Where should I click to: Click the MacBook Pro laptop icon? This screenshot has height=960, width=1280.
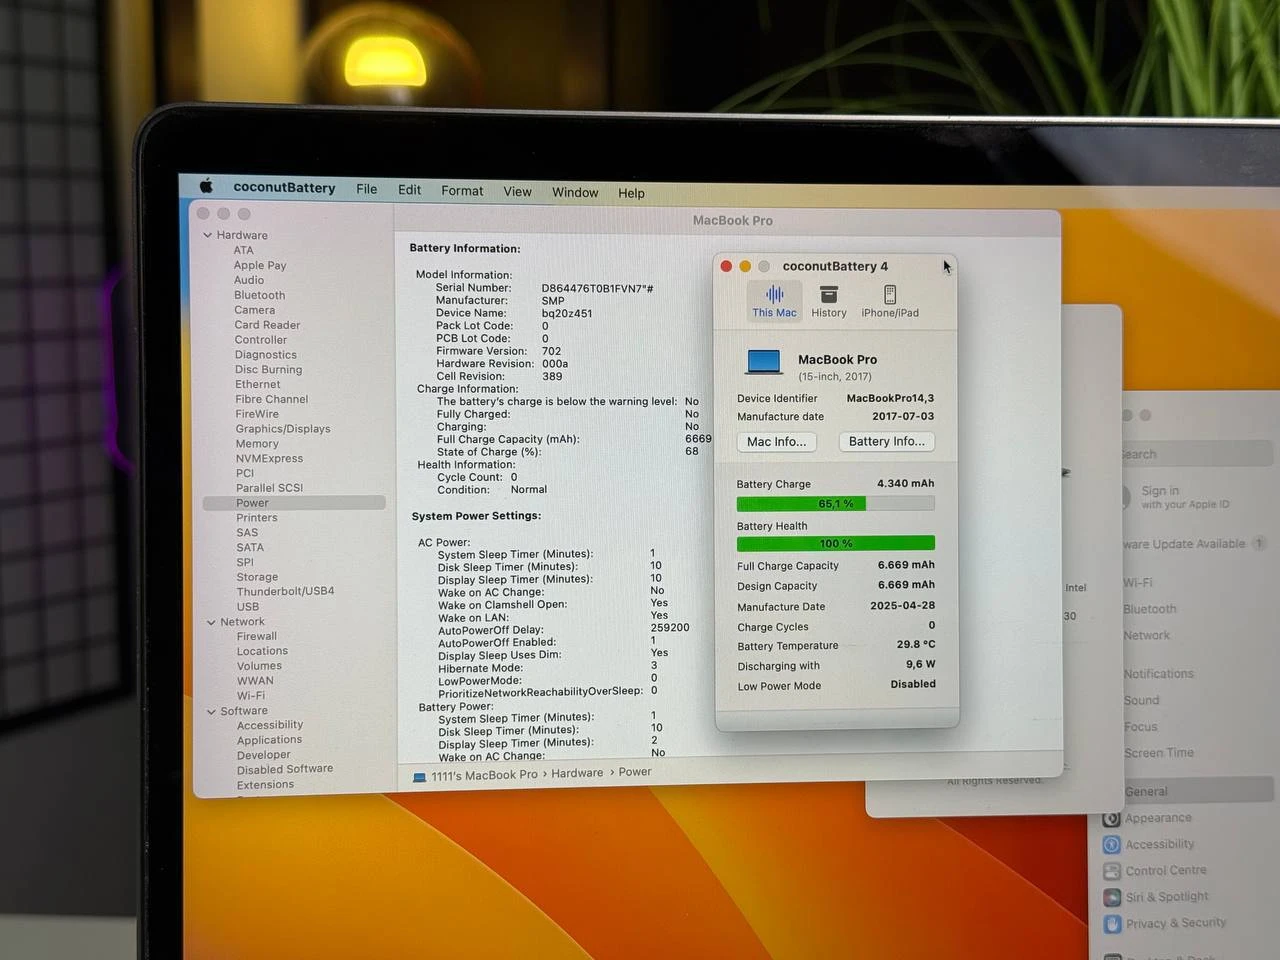pyautogui.click(x=764, y=362)
